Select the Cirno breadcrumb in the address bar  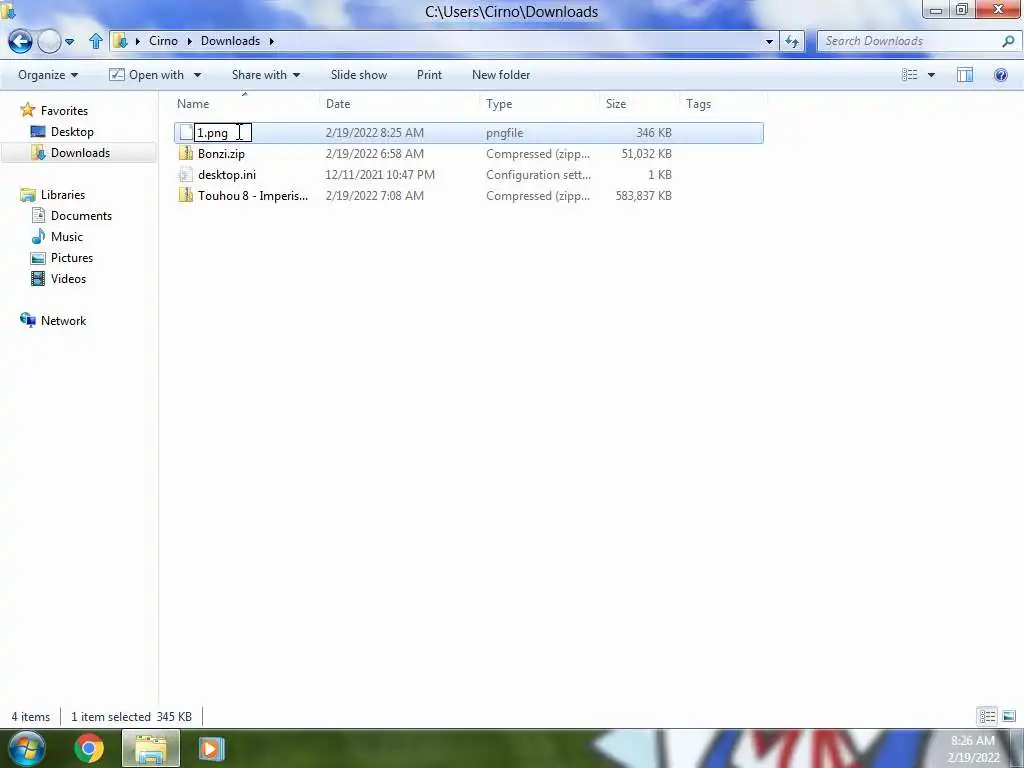pos(163,40)
